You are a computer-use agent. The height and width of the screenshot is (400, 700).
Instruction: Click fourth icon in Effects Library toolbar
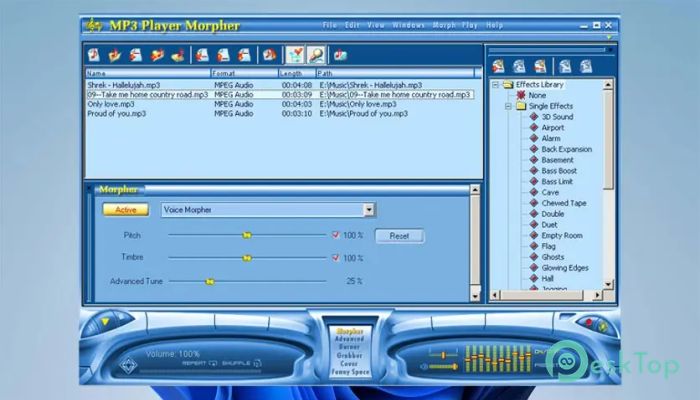(x=565, y=67)
